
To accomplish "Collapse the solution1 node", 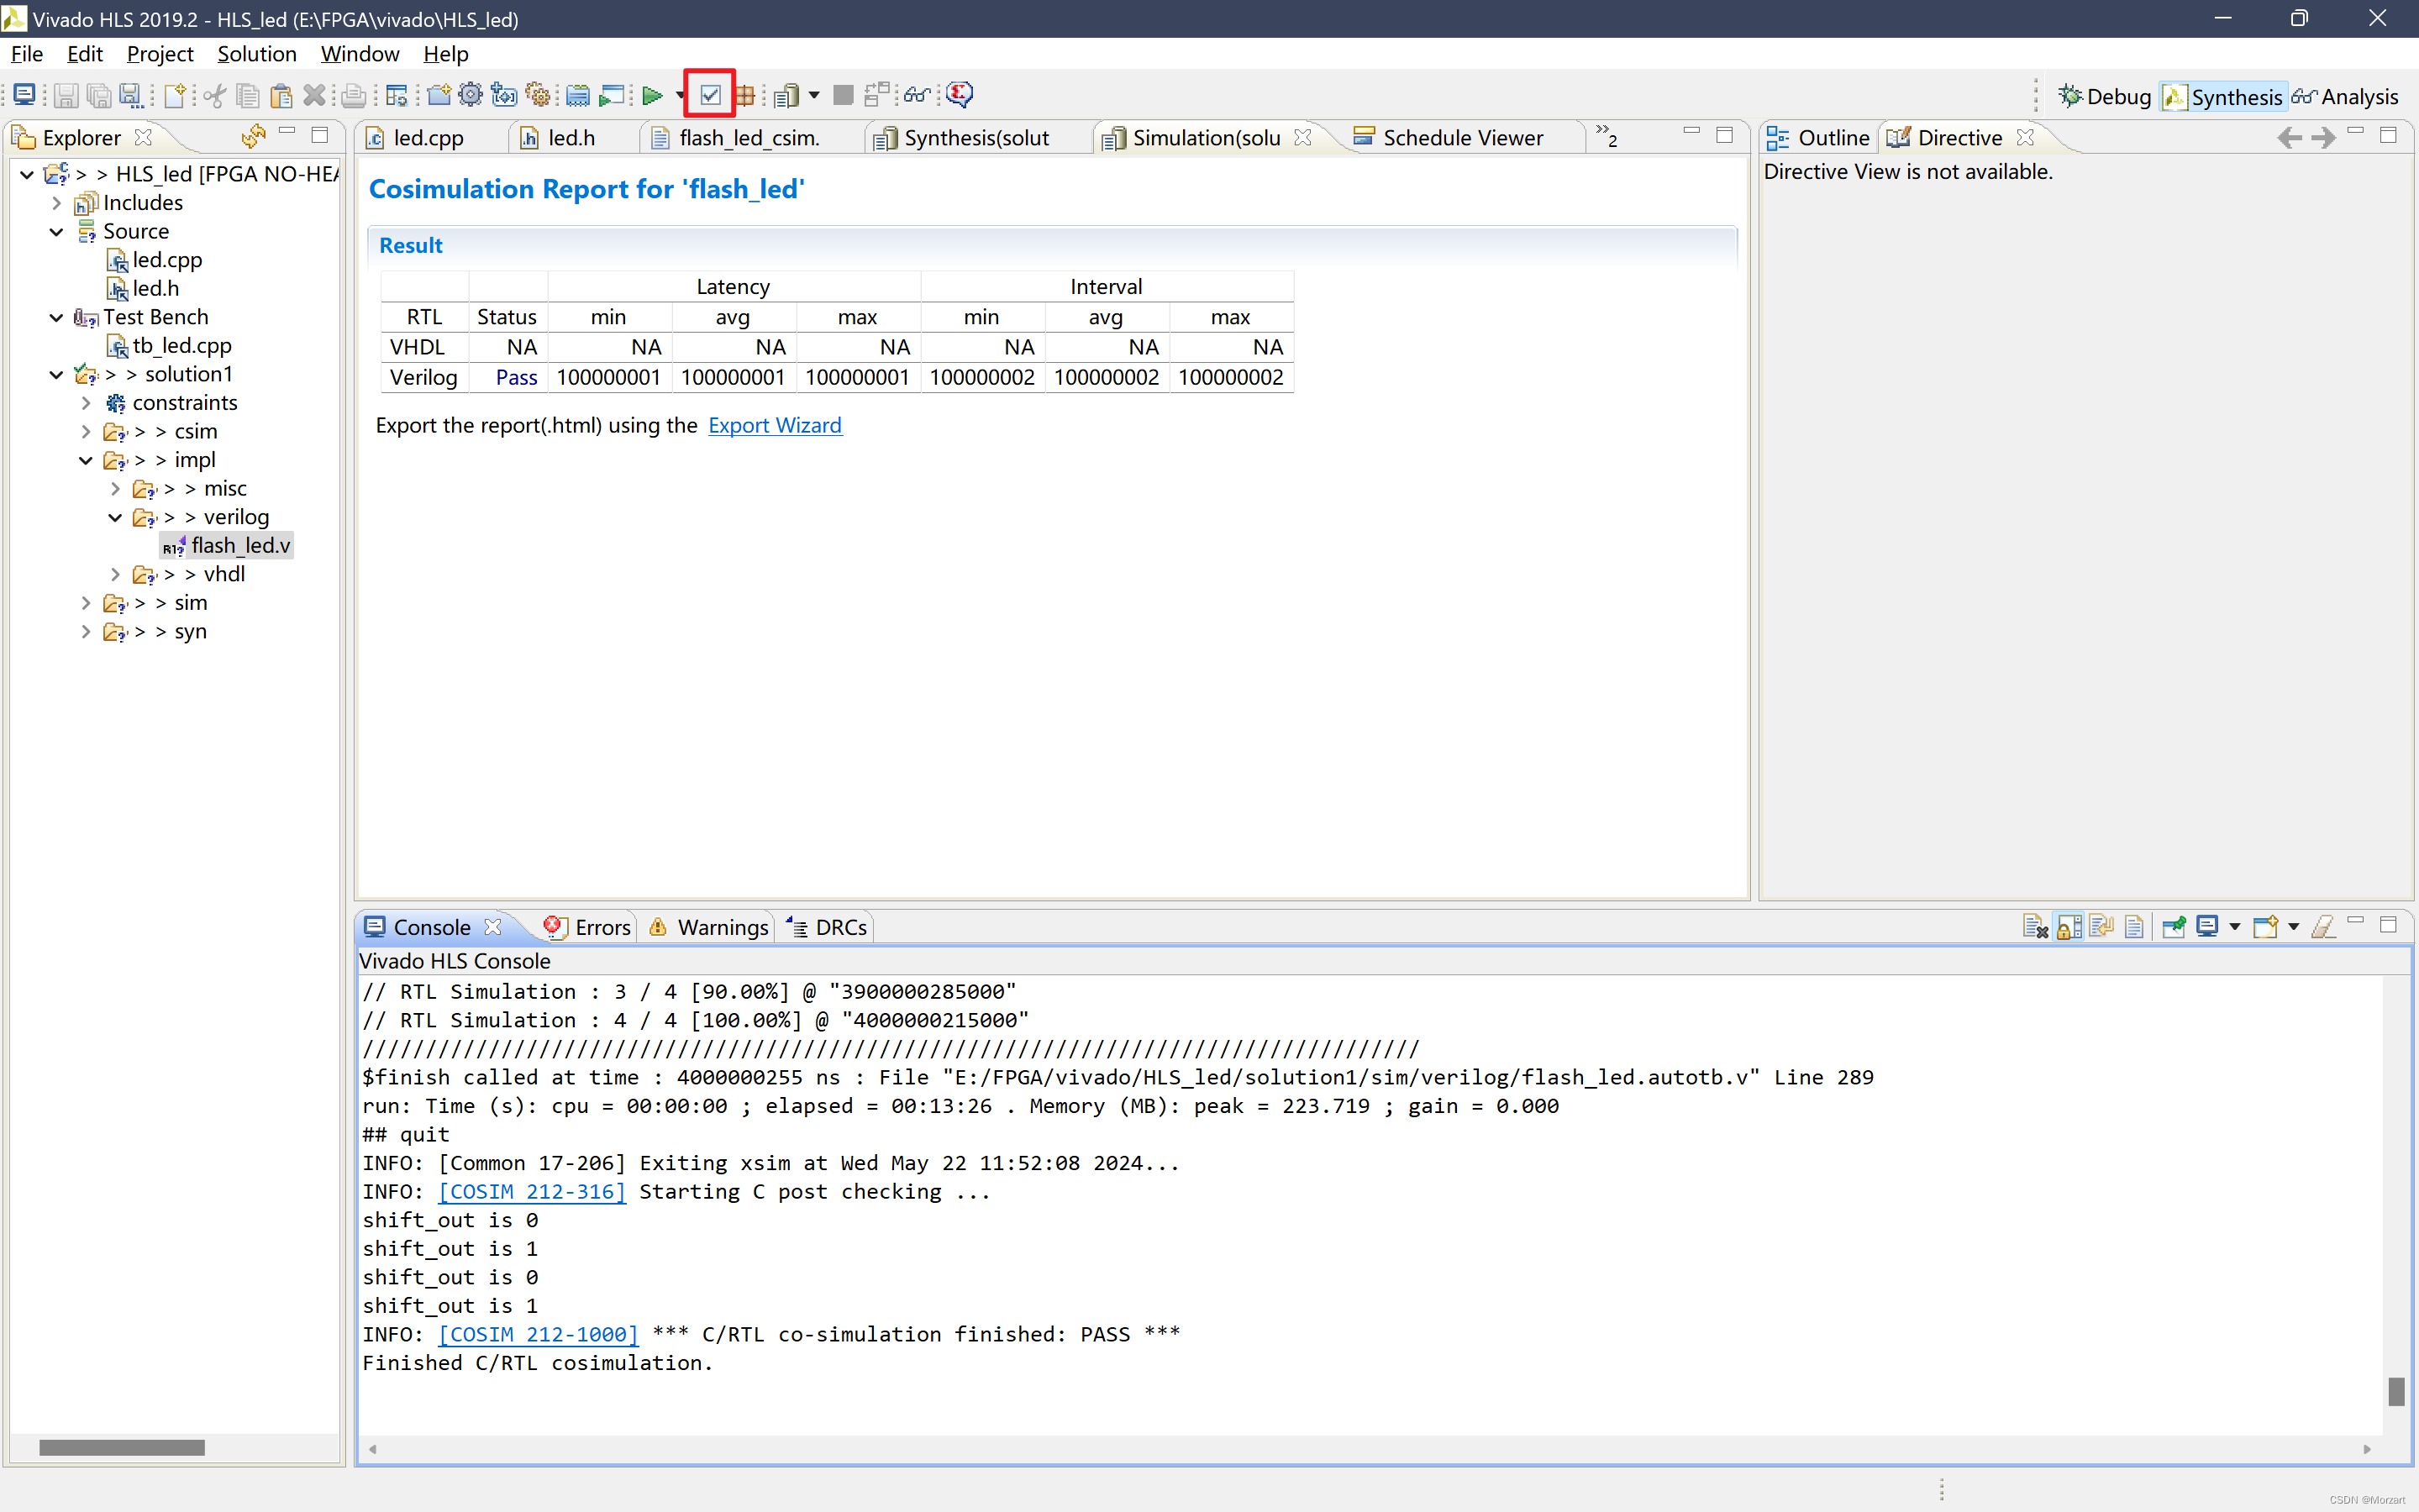I will tap(57, 374).
